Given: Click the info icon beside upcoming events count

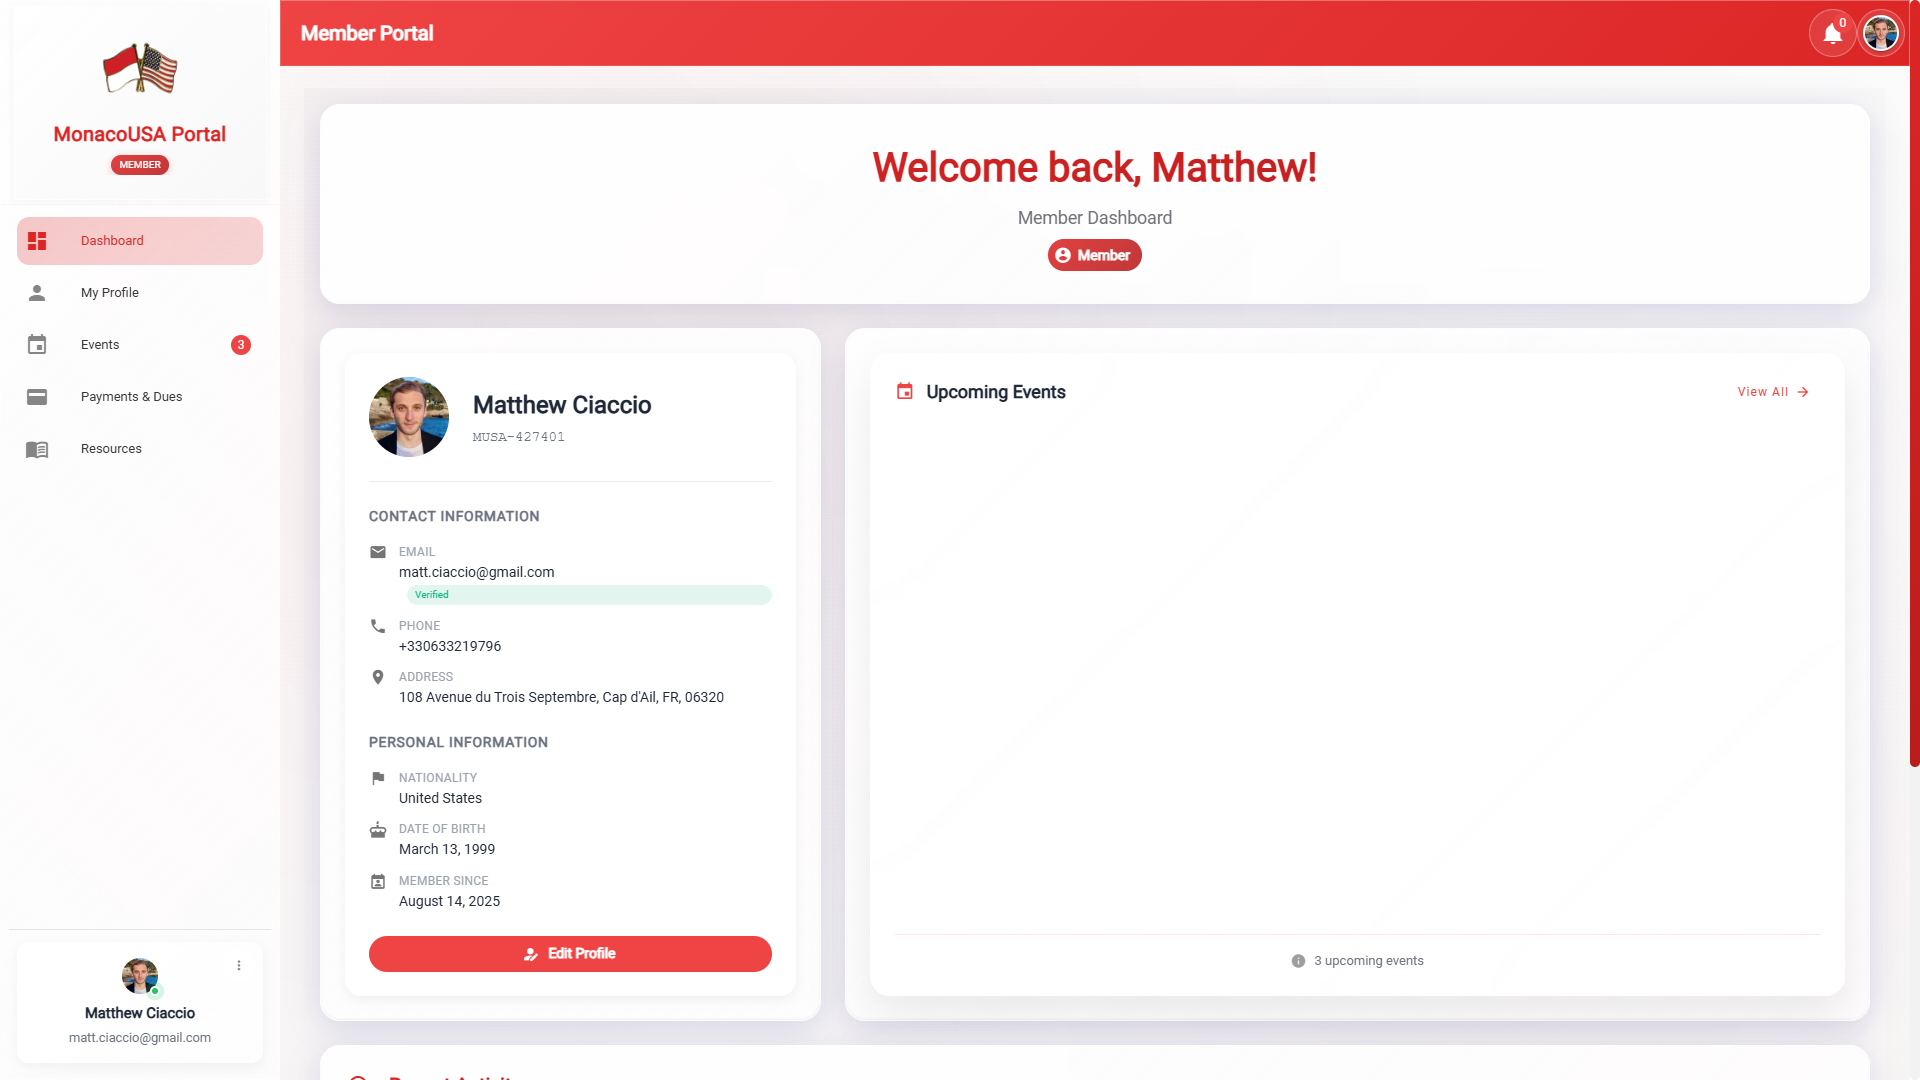Looking at the screenshot, I should (1298, 961).
